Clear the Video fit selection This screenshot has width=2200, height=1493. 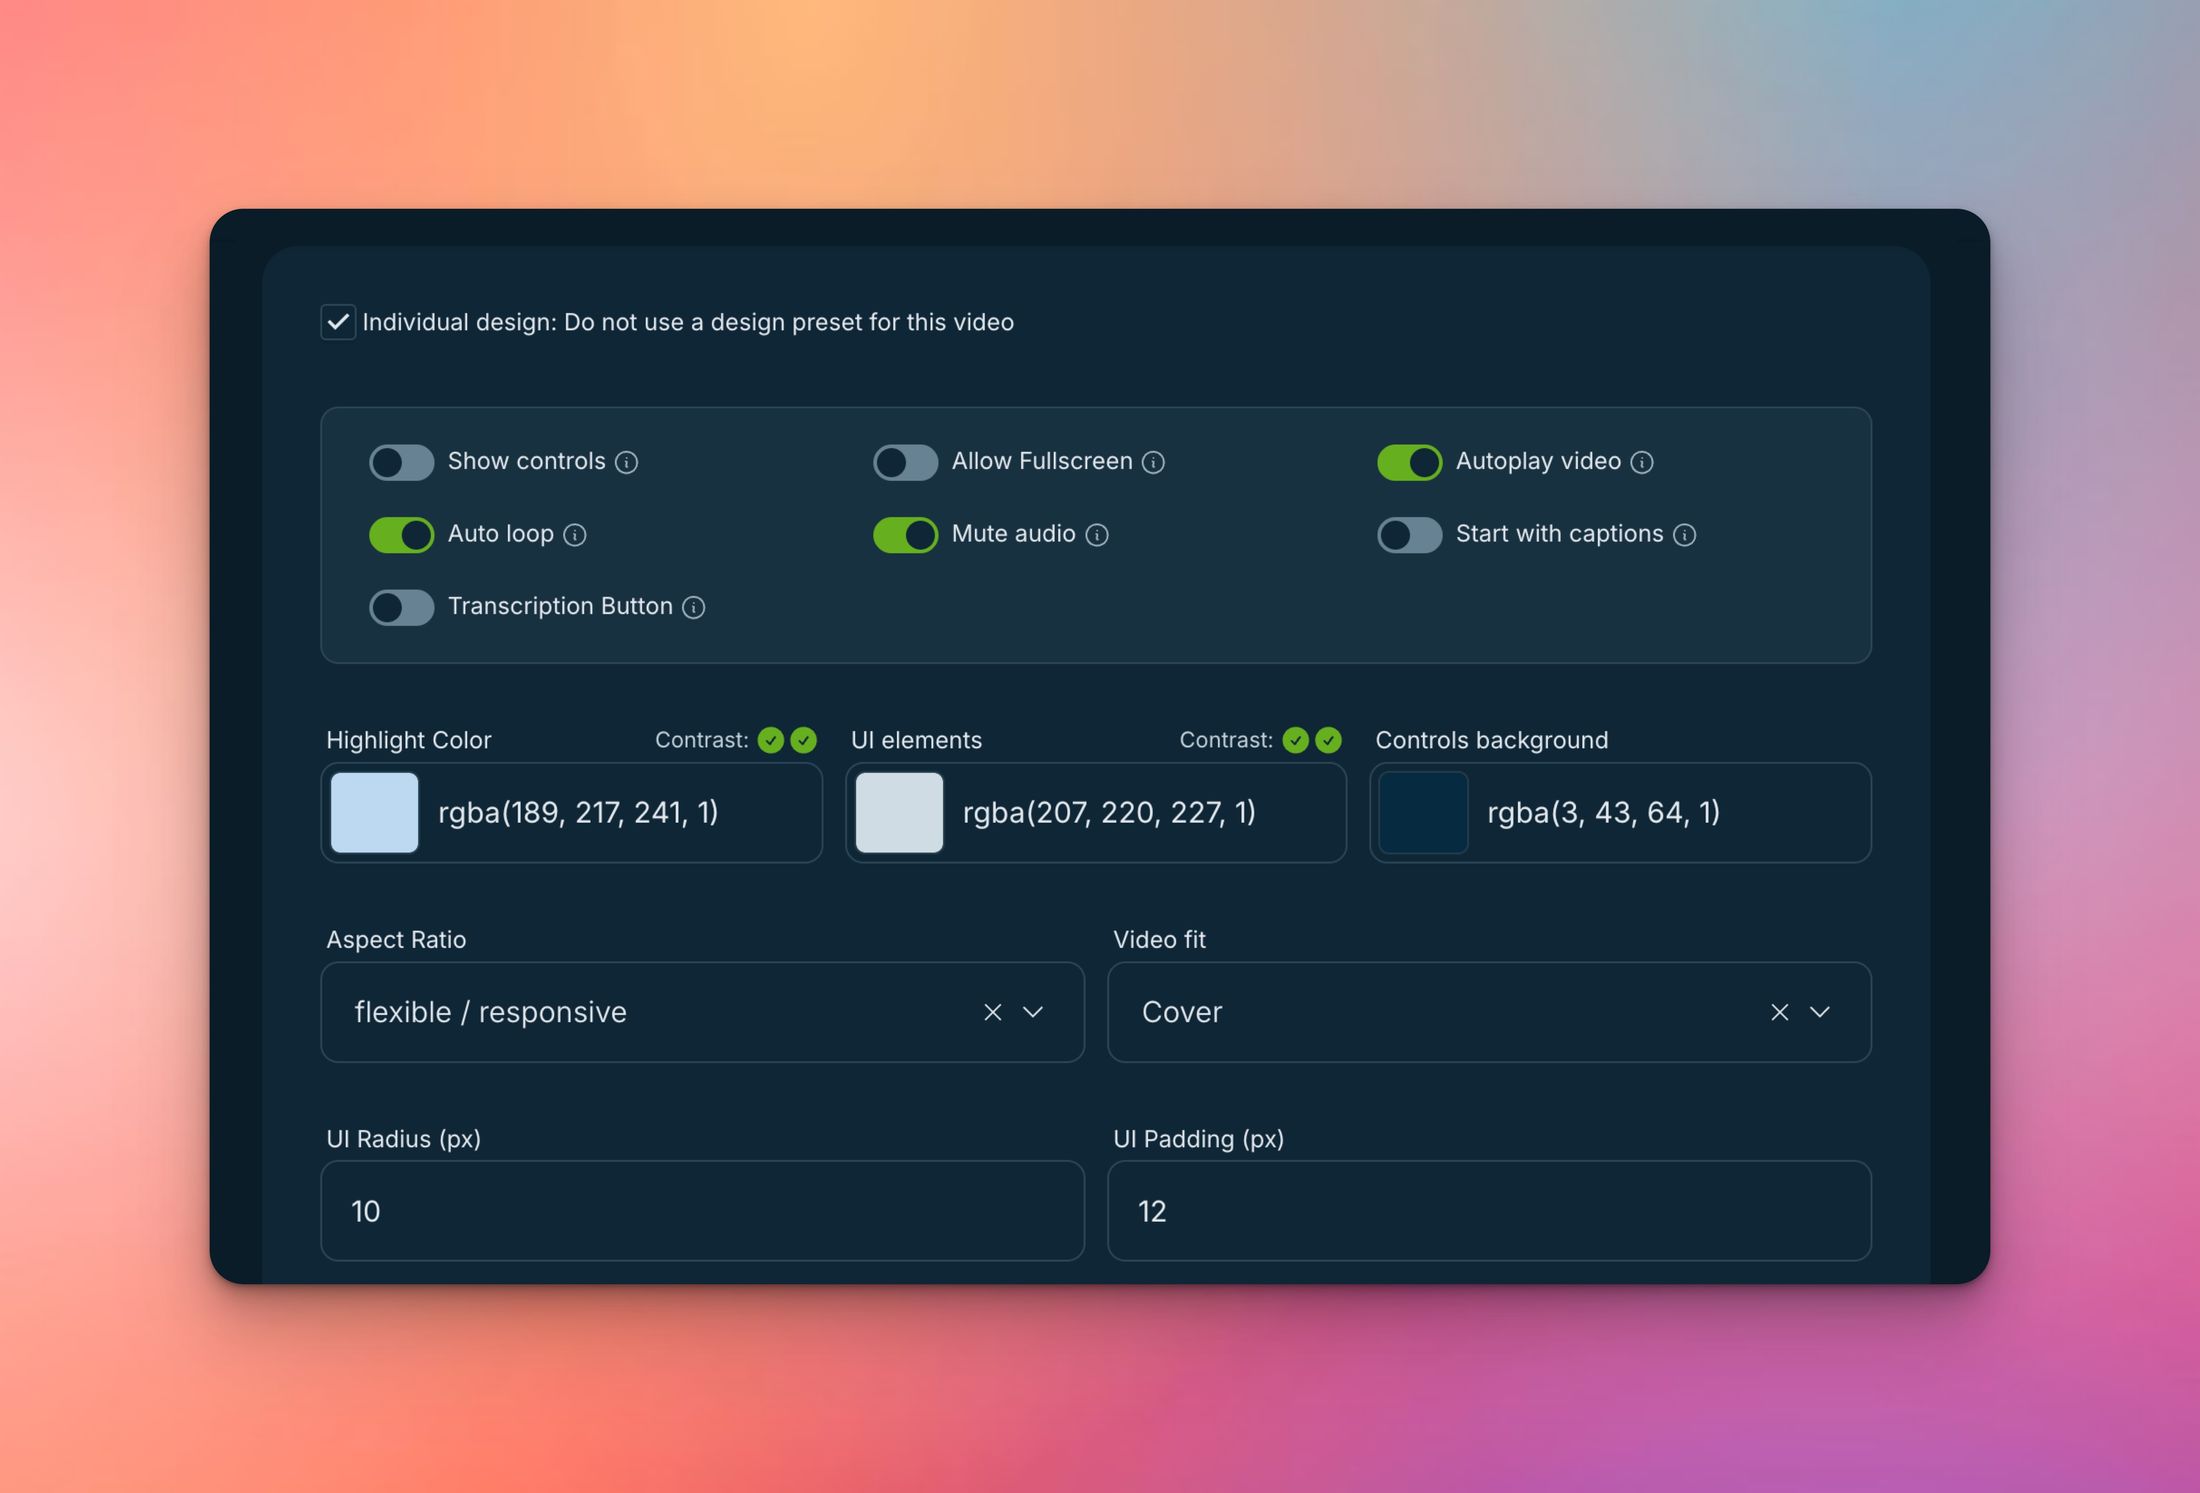click(x=1779, y=1012)
